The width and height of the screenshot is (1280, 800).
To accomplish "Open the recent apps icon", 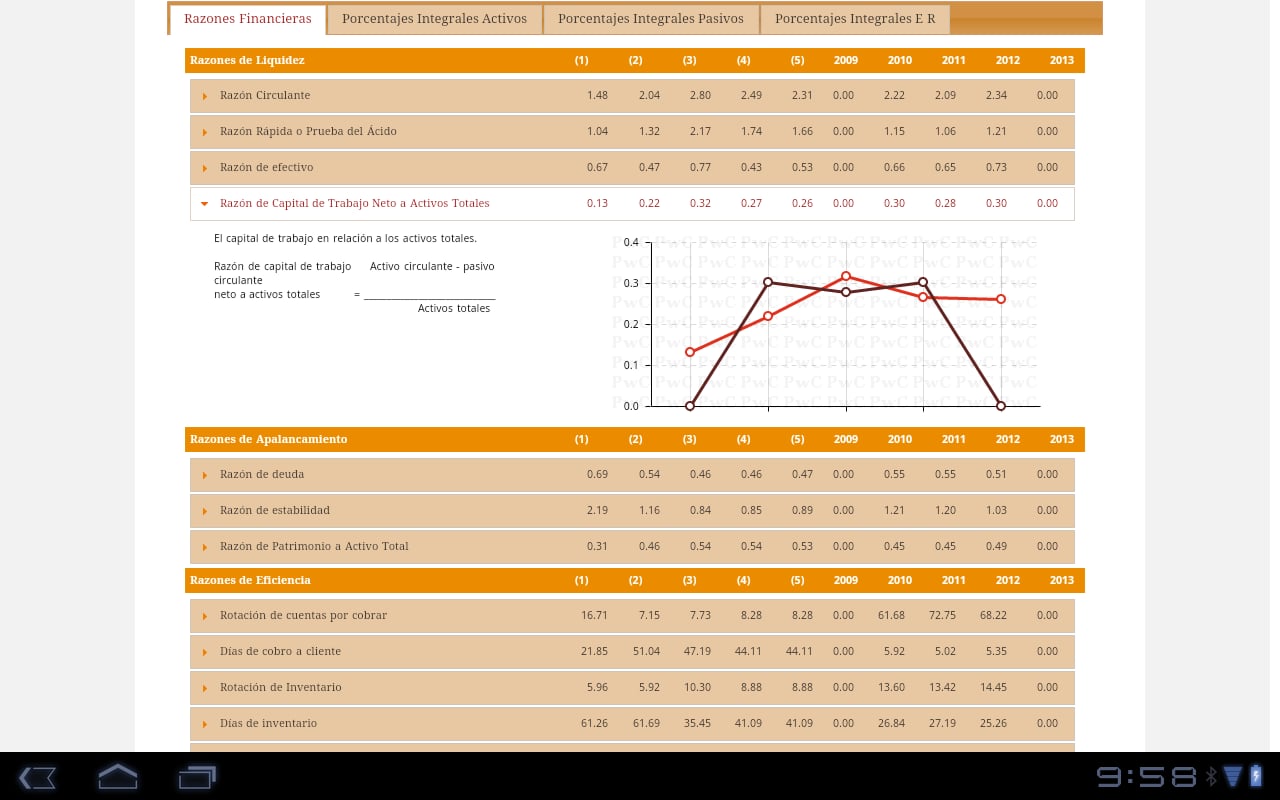I will click(x=197, y=777).
